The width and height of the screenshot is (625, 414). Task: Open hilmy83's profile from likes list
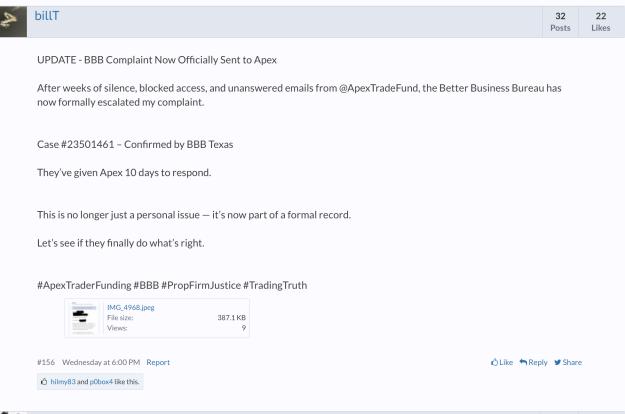(63, 382)
